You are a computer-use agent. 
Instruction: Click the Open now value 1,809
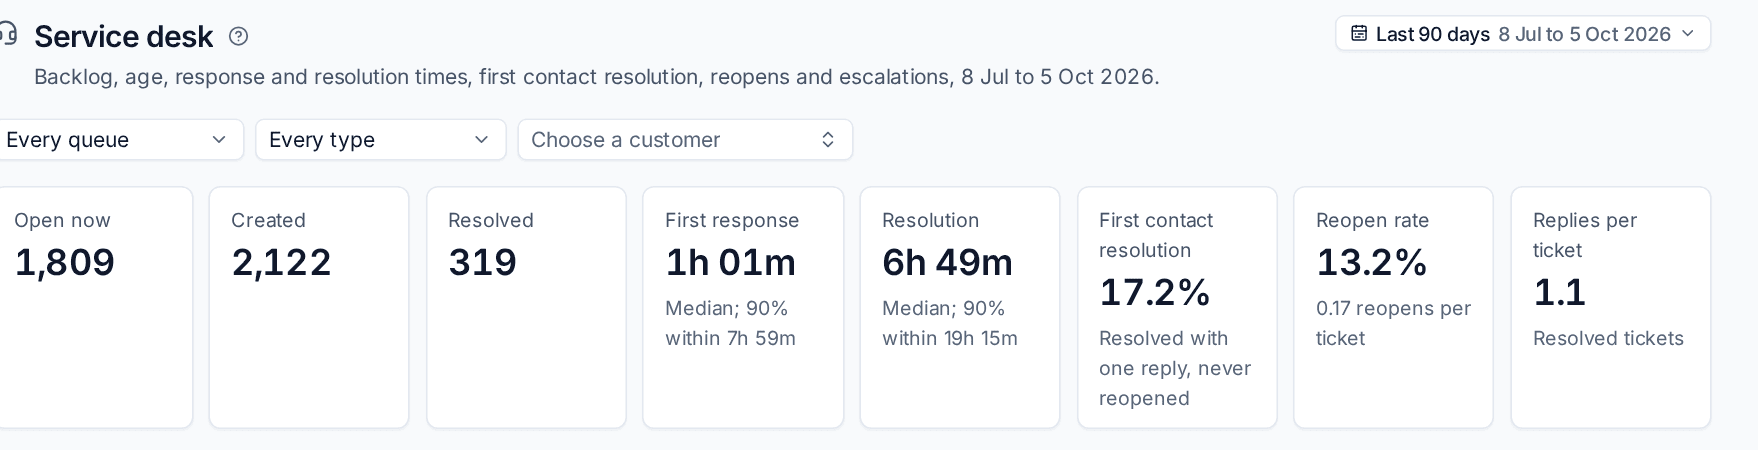[x=65, y=262]
